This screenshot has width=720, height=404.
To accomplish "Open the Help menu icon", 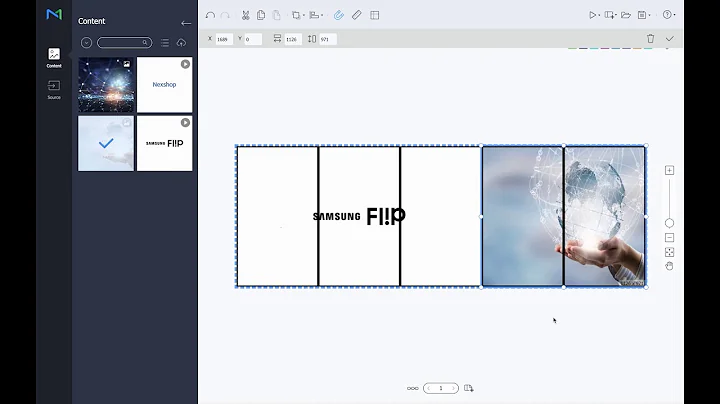I will [669, 15].
